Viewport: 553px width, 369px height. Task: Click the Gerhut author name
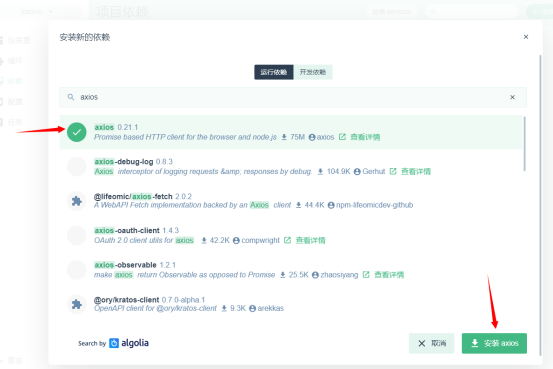374,171
